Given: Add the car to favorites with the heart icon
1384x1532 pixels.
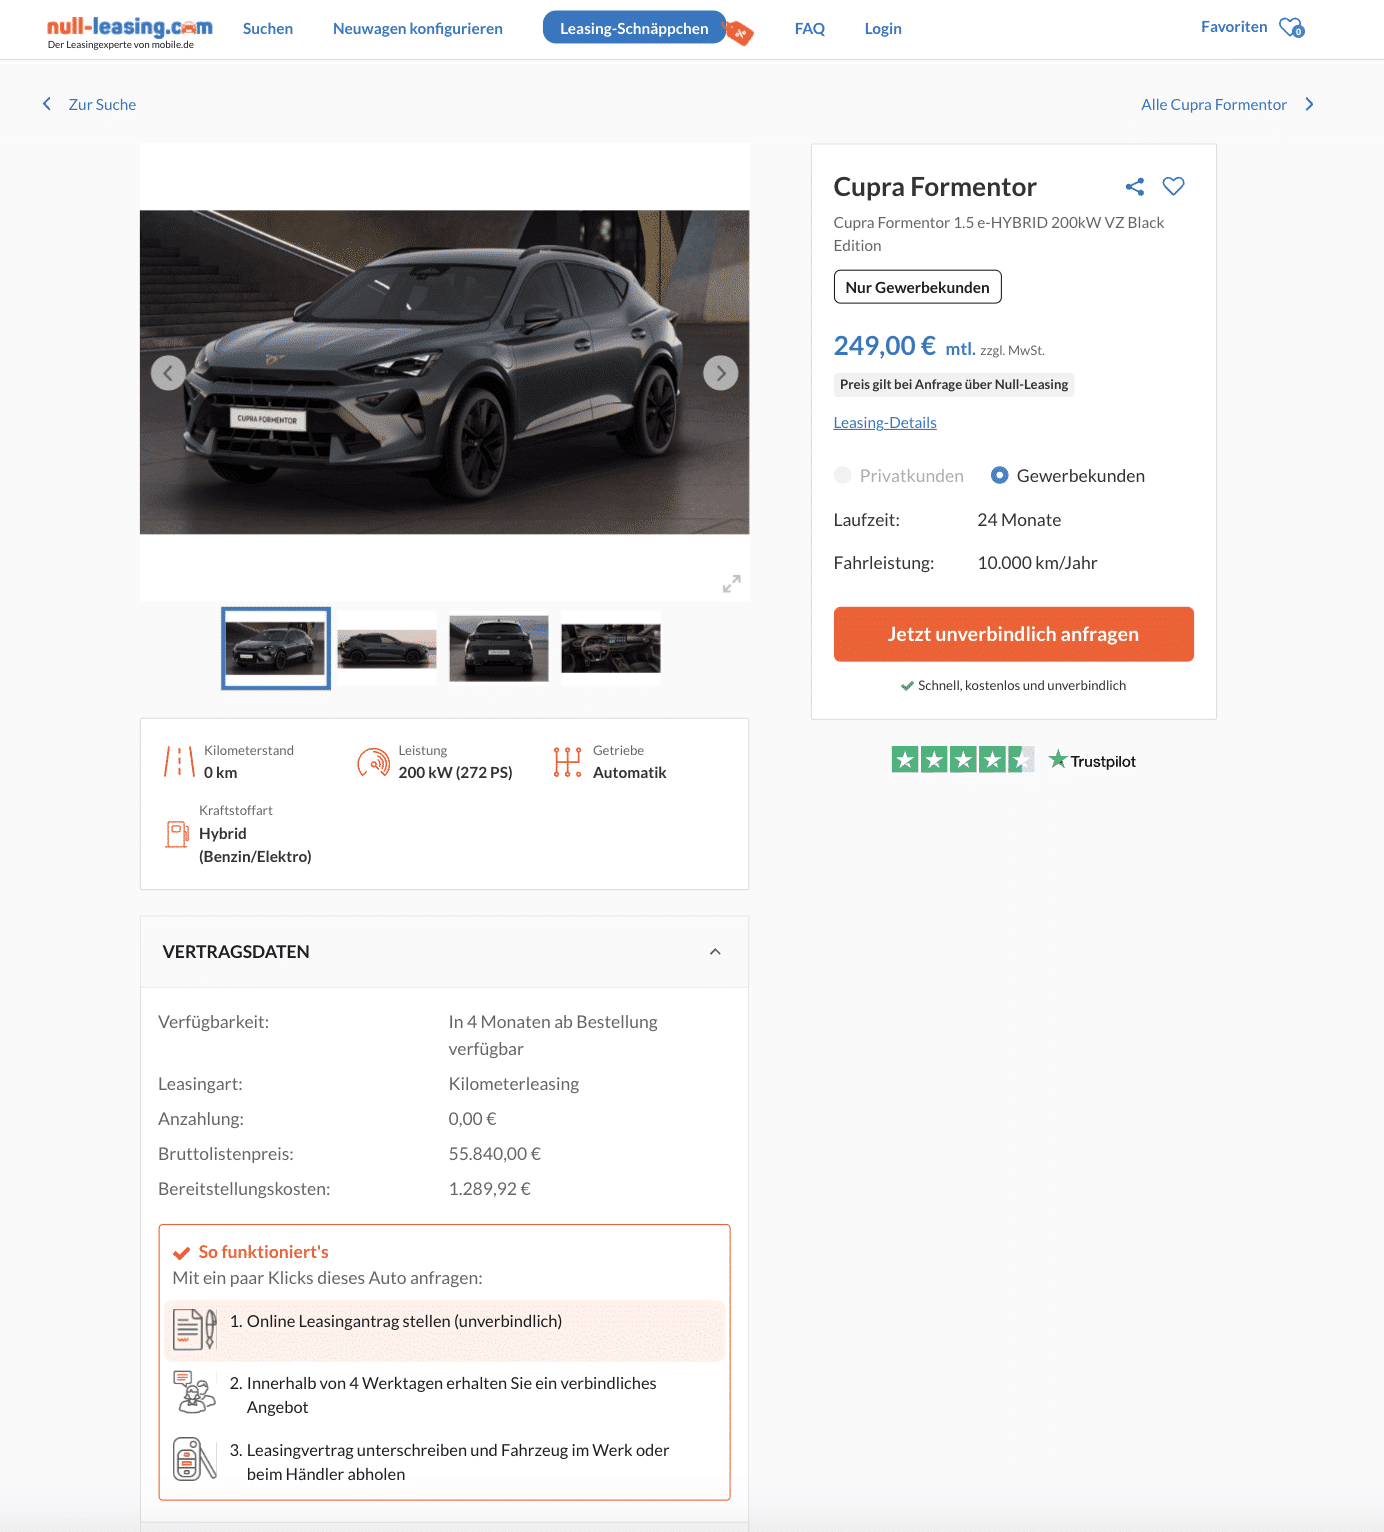Looking at the screenshot, I should point(1174,186).
